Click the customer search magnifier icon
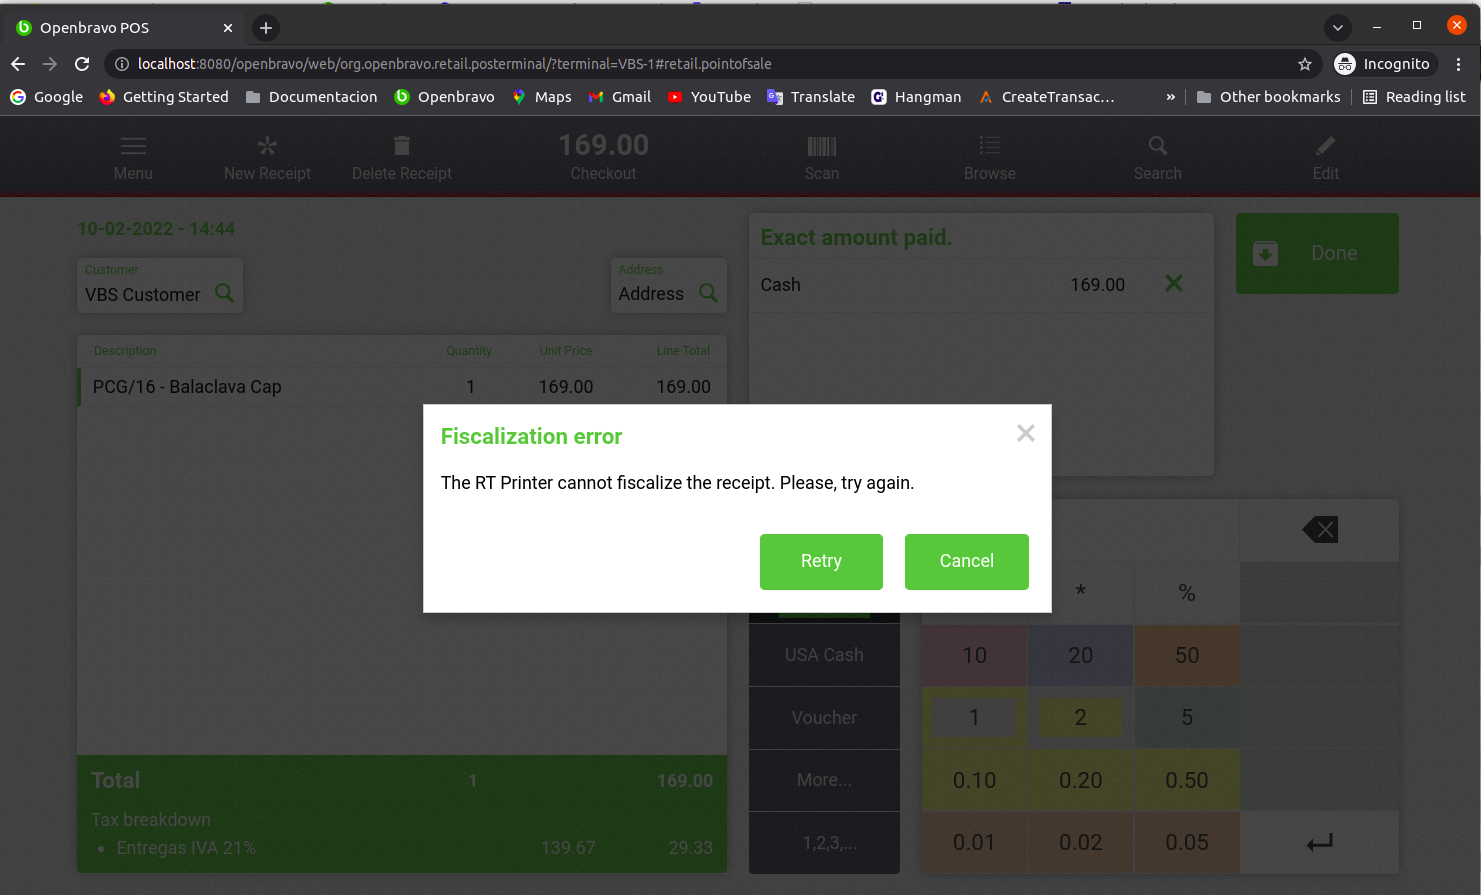1481x895 pixels. 225,293
